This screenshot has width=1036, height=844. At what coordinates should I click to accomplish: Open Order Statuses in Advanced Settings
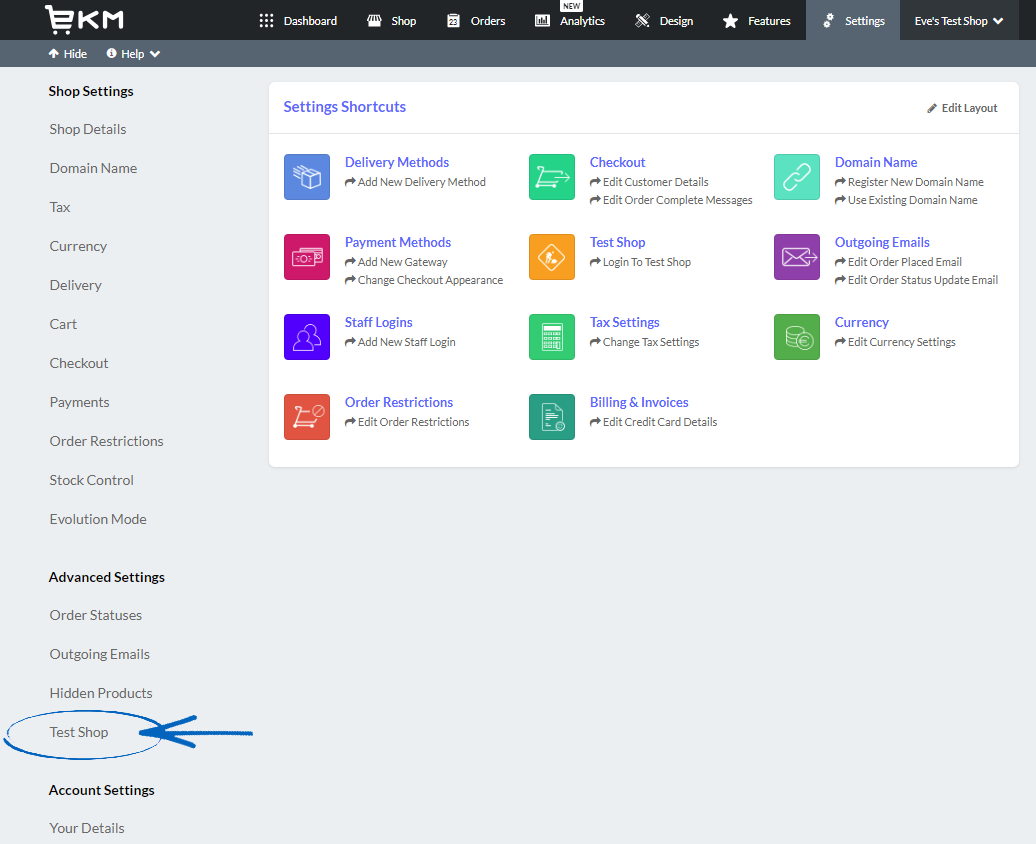click(96, 615)
